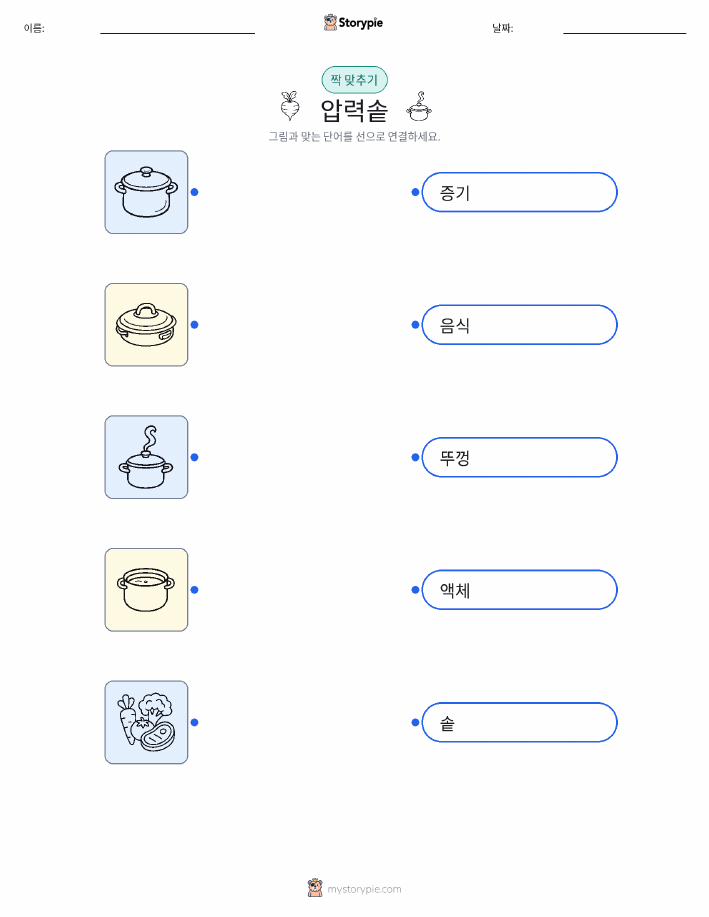Click the 짝 맞추기 badge
This screenshot has height=917, width=709.
354,80
